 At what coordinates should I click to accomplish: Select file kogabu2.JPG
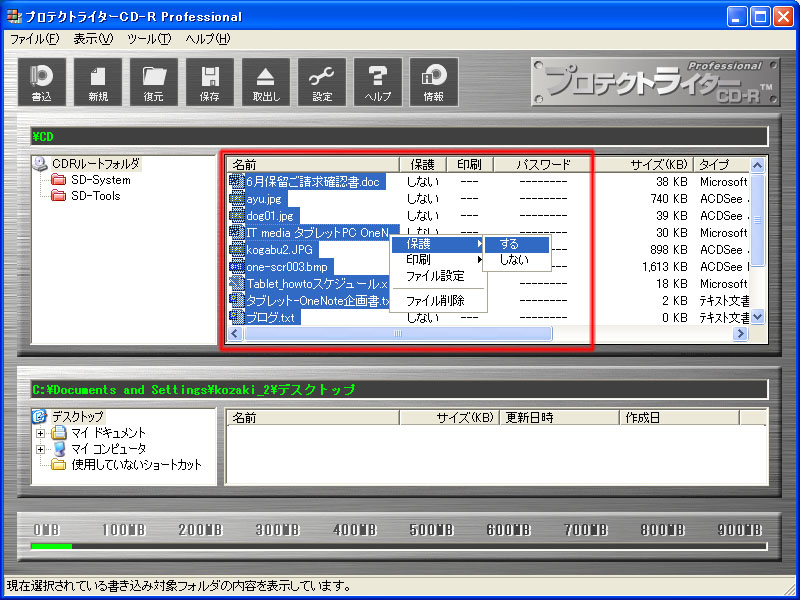(x=280, y=250)
